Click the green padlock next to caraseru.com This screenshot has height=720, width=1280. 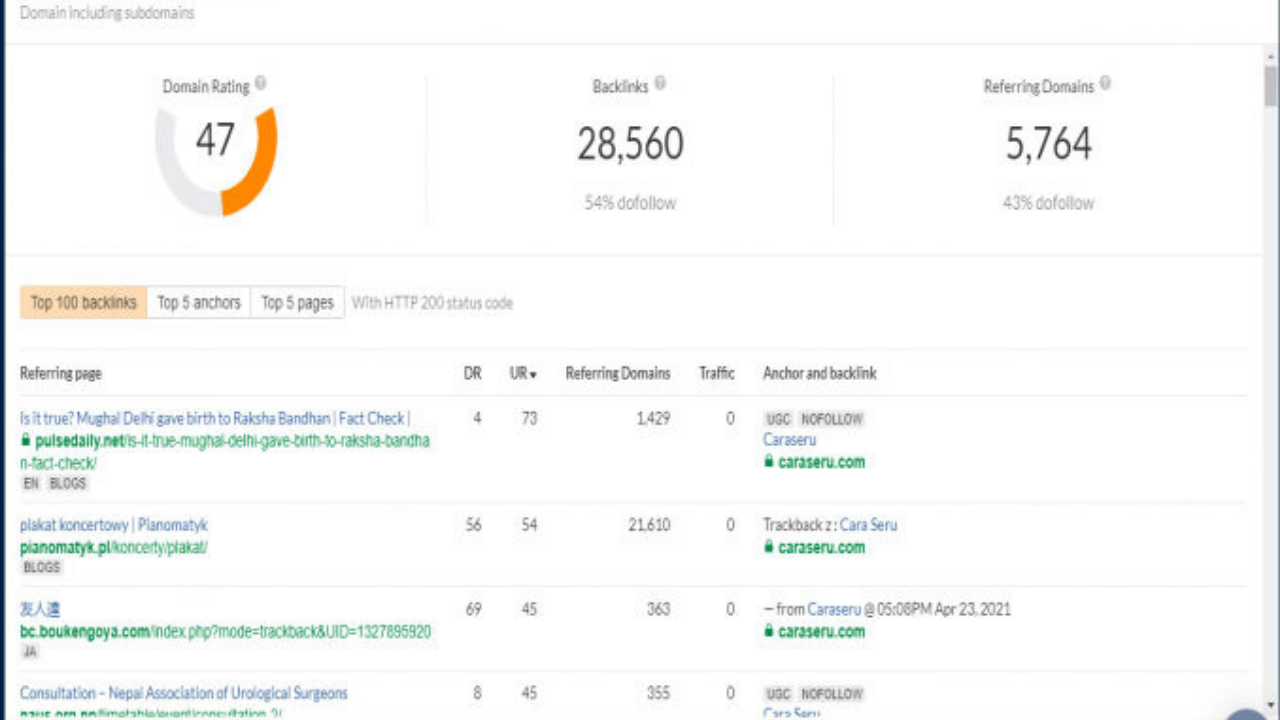tap(767, 462)
